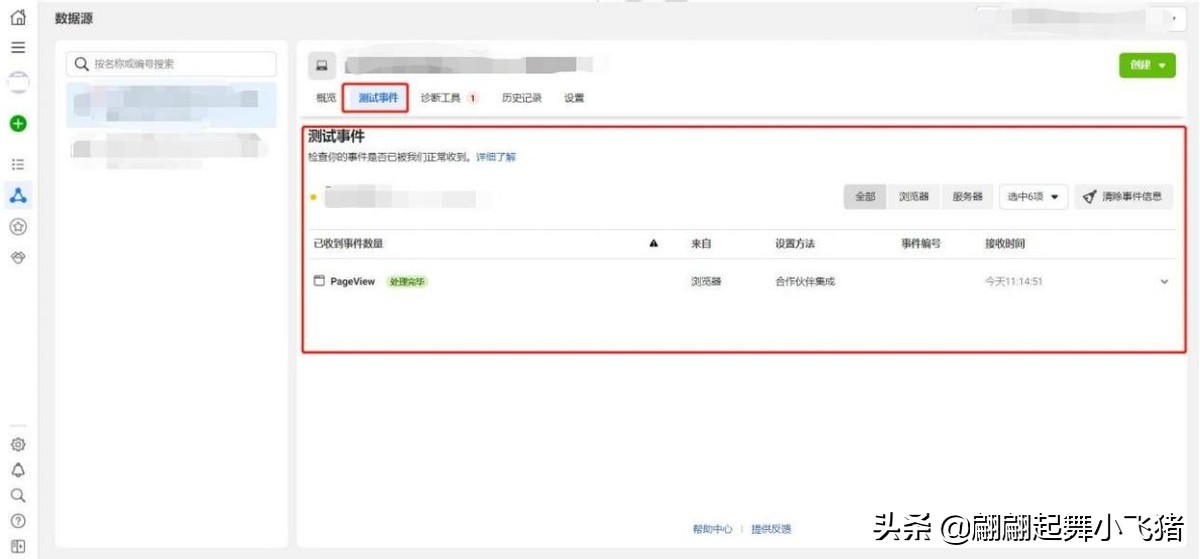Image resolution: width=1200 pixels, height=559 pixels.
Task: Switch to the 概览 tab
Action: (326, 98)
